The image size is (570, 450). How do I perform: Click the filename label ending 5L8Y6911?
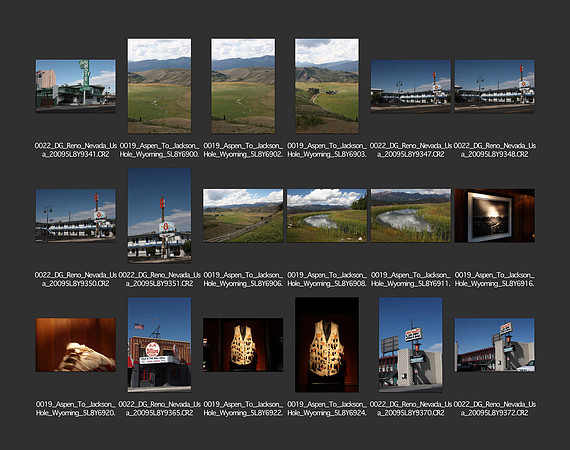[x=410, y=279]
